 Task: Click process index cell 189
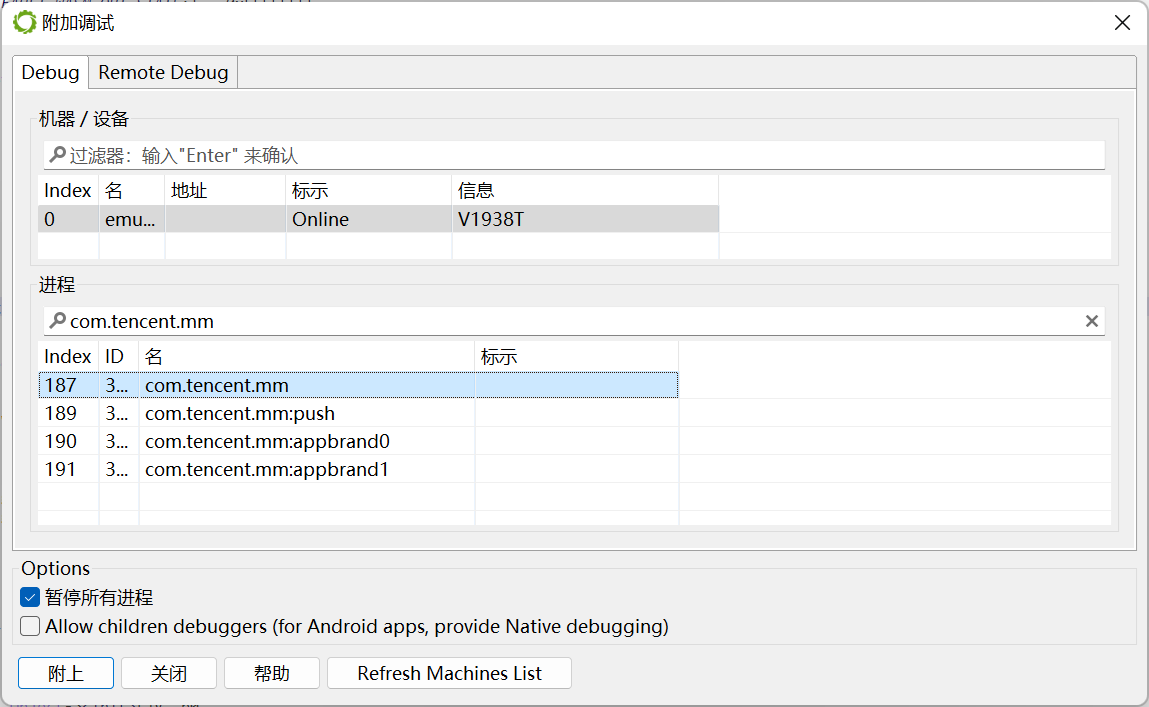[68, 413]
